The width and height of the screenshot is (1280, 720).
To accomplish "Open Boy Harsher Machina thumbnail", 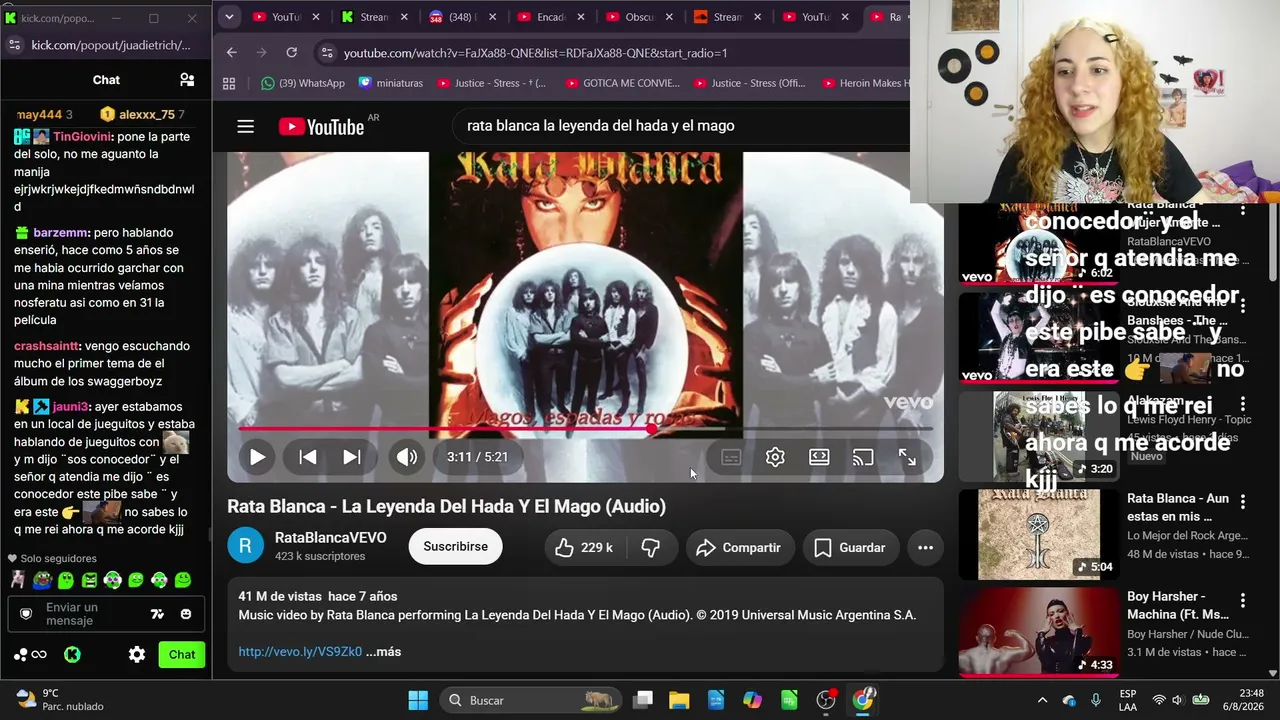I will click(1039, 632).
